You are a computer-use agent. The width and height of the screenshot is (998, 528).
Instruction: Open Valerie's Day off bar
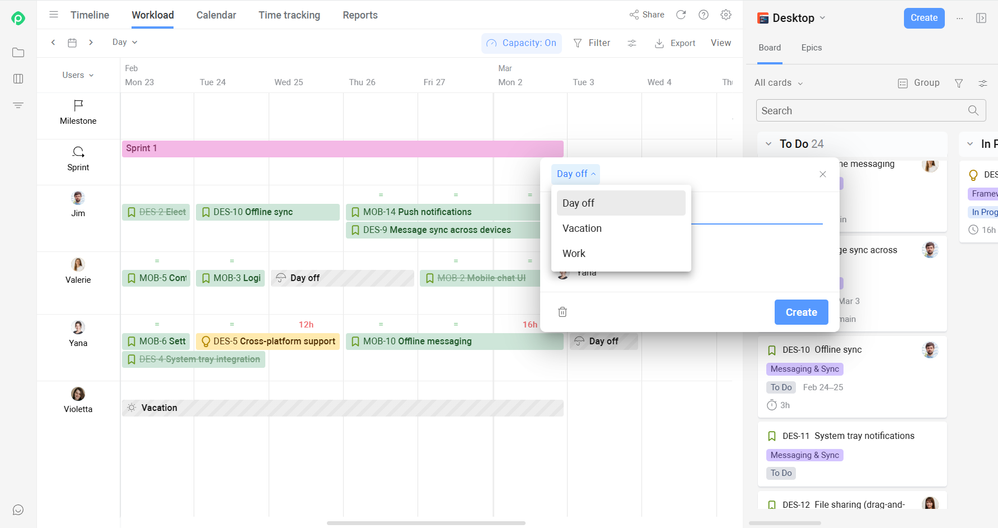point(342,278)
